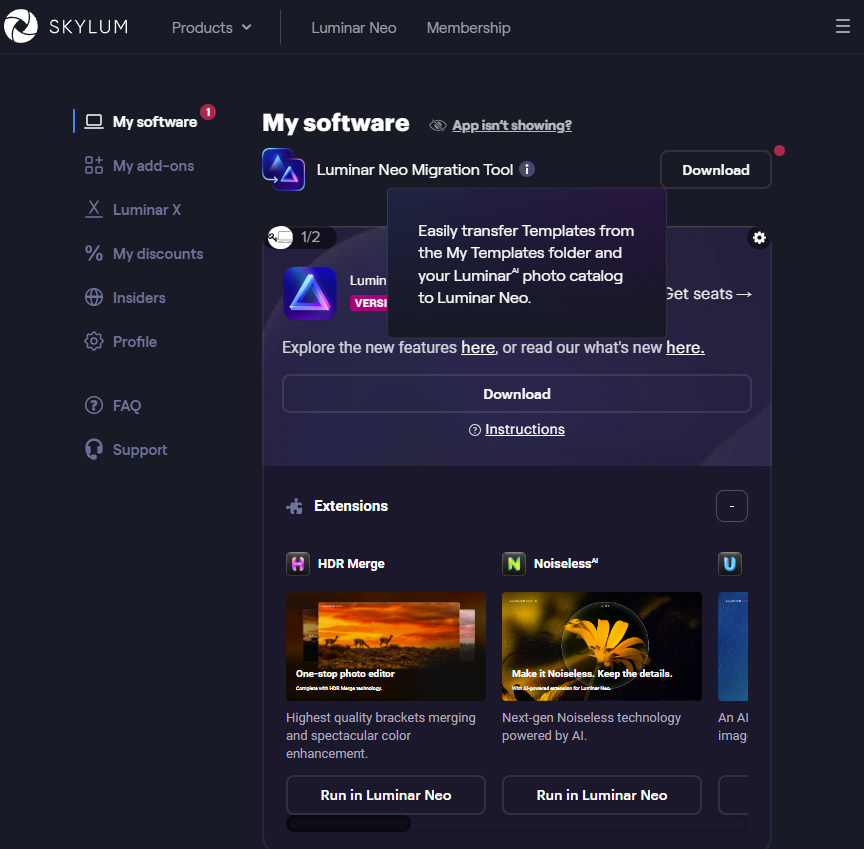Click the My add-ons grid icon
The height and width of the screenshot is (849, 864).
click(x=94, y=165)
